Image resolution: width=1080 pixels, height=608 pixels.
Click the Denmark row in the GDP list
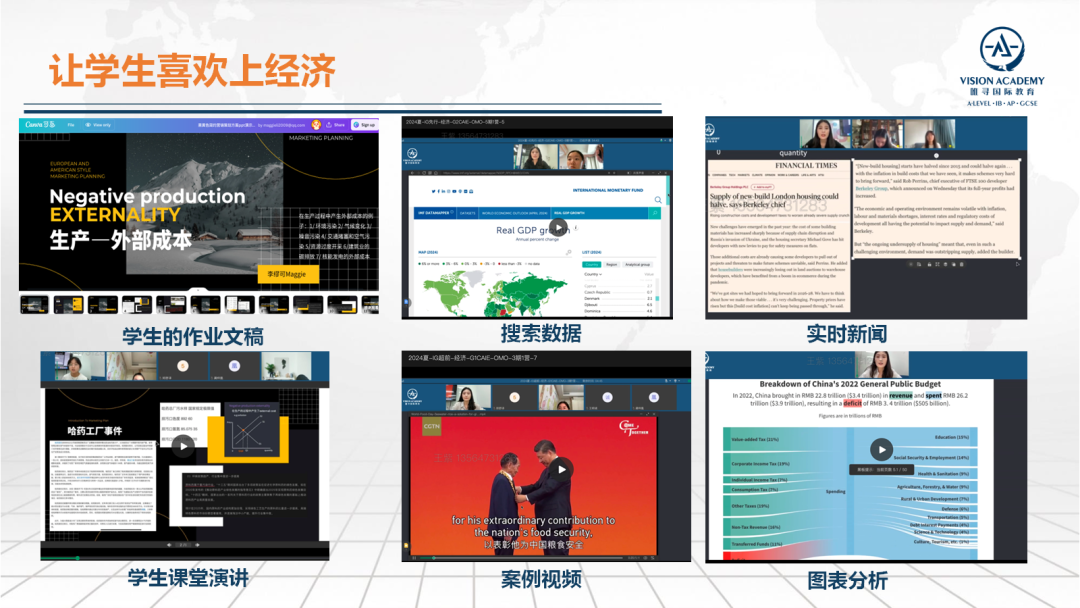[x=619, y=299]
